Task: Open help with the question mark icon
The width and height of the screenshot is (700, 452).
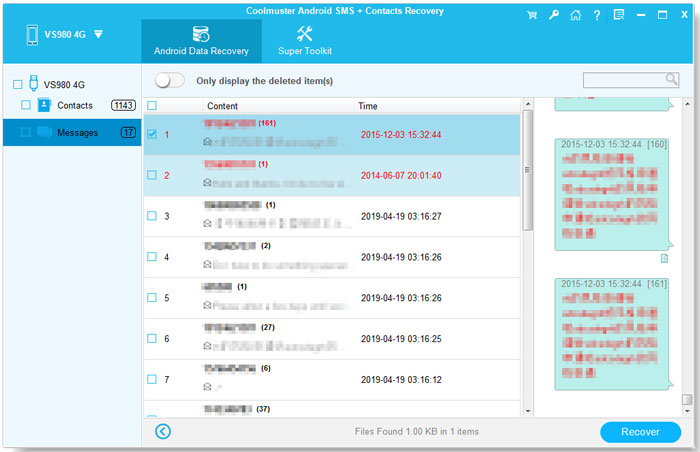Action: [597, 15]
